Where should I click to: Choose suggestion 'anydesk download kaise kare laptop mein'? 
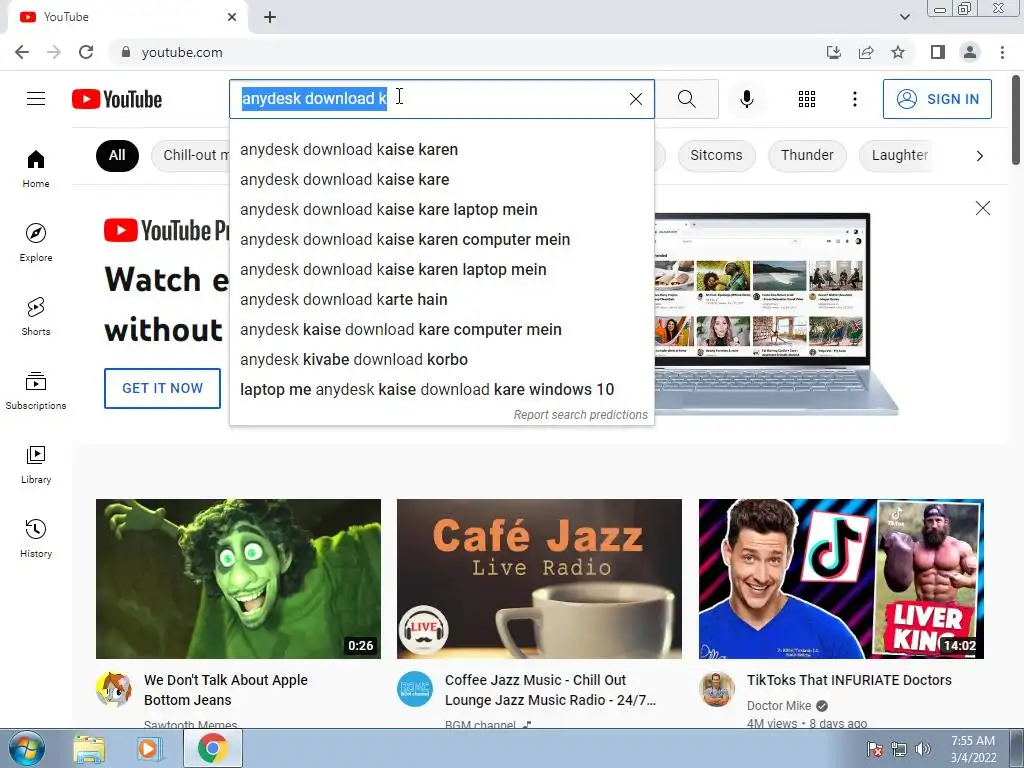pyautogui.click(x=441, y=210)
